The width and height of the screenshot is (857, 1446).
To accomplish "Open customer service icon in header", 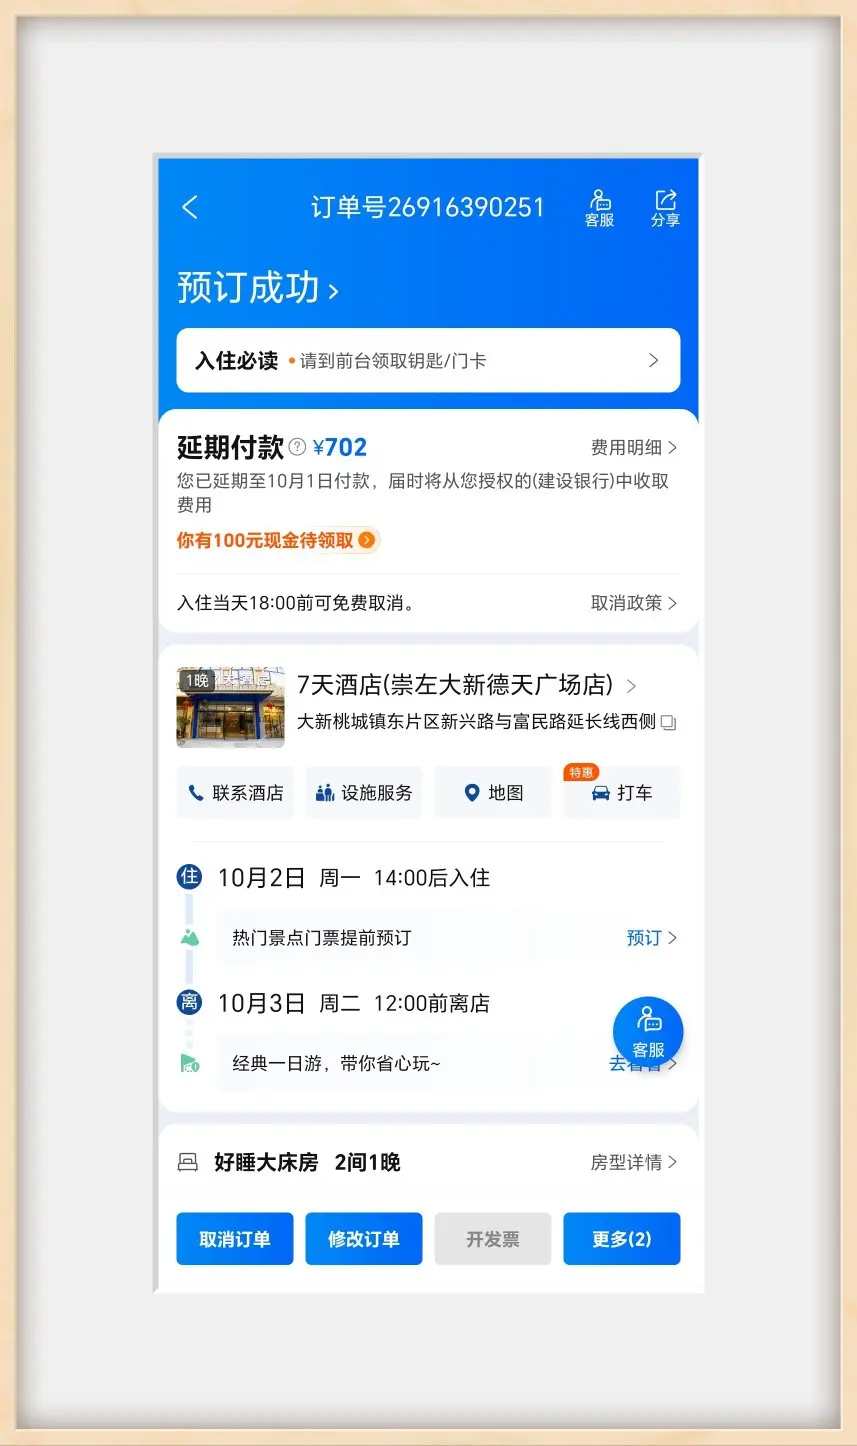I will tap(599, 208).
